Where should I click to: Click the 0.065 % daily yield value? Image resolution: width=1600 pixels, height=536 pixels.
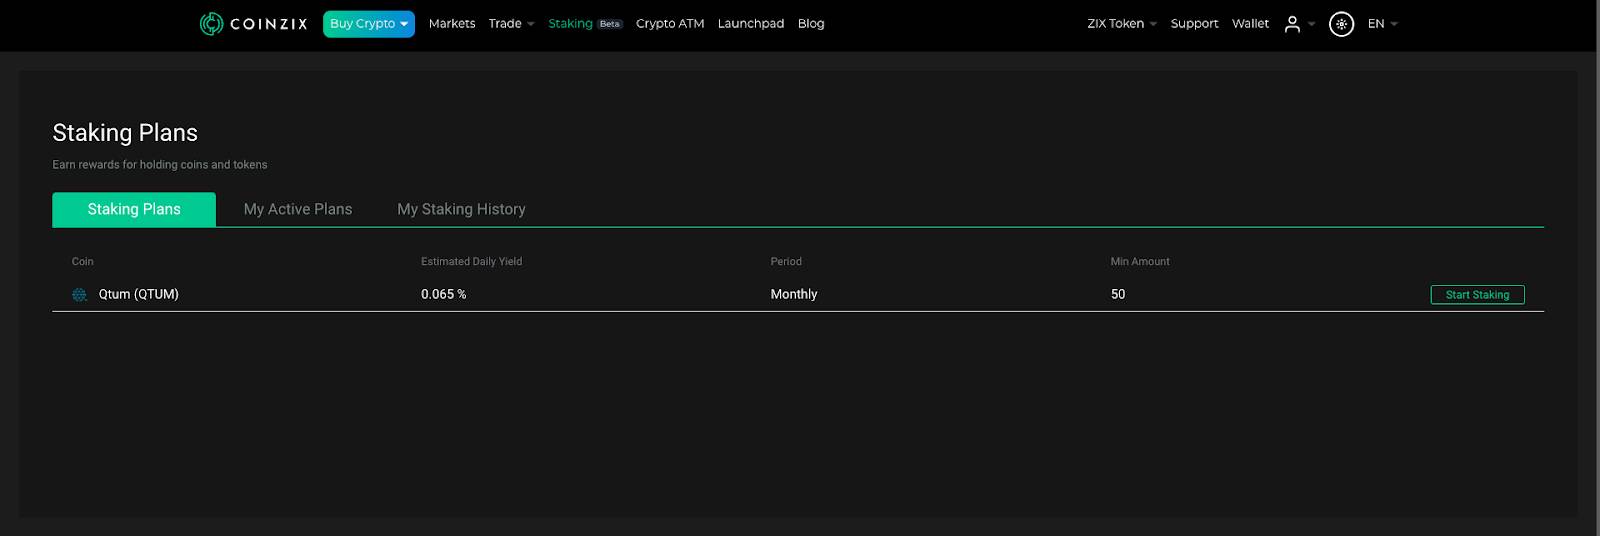coord(444,295)
